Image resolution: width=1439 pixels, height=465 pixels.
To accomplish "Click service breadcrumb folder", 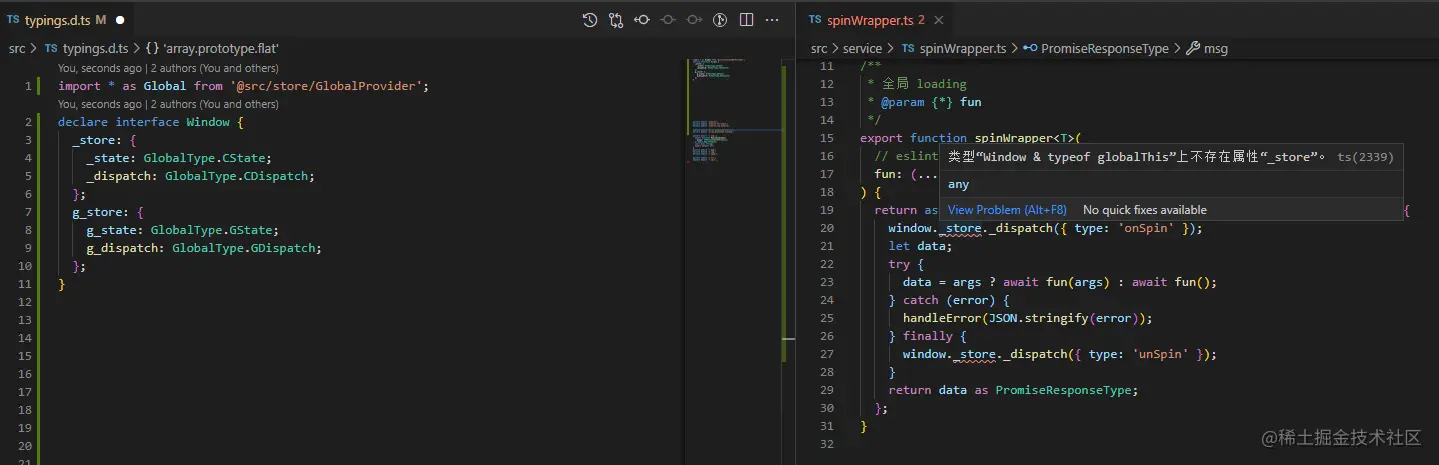I will click(862, 48).
